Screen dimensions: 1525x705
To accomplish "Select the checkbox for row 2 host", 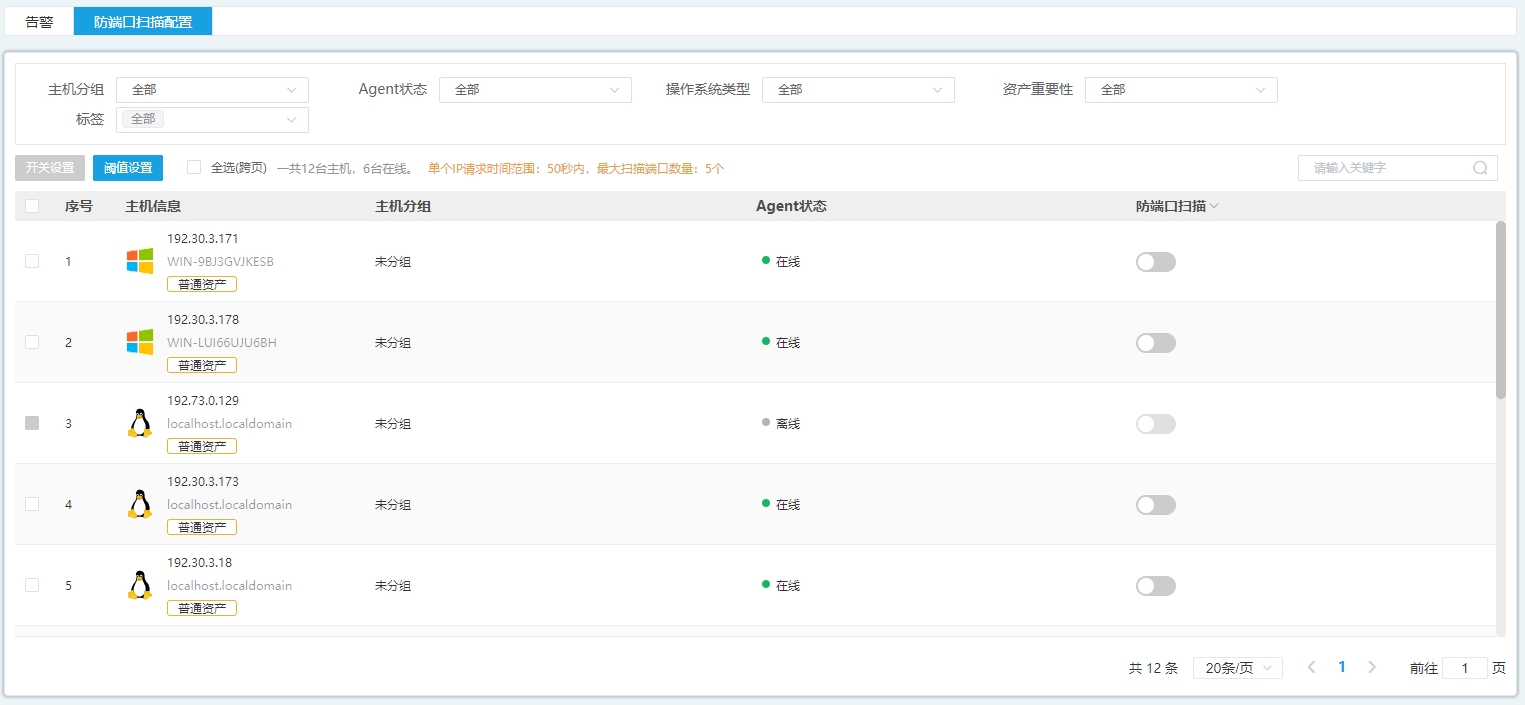I will (x=32, y=342).
